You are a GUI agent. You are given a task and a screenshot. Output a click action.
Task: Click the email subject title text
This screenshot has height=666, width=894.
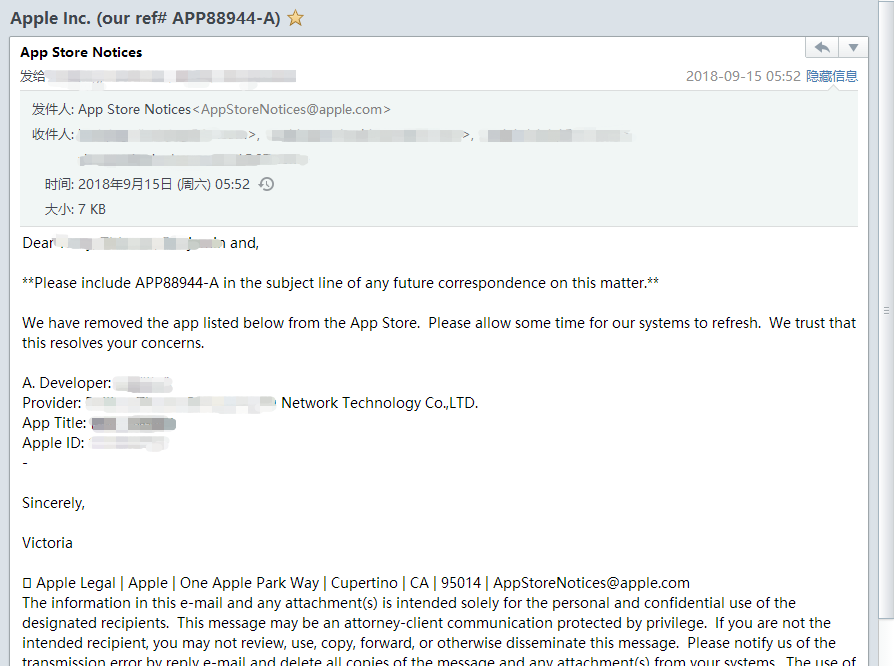[x=145, y=18]
